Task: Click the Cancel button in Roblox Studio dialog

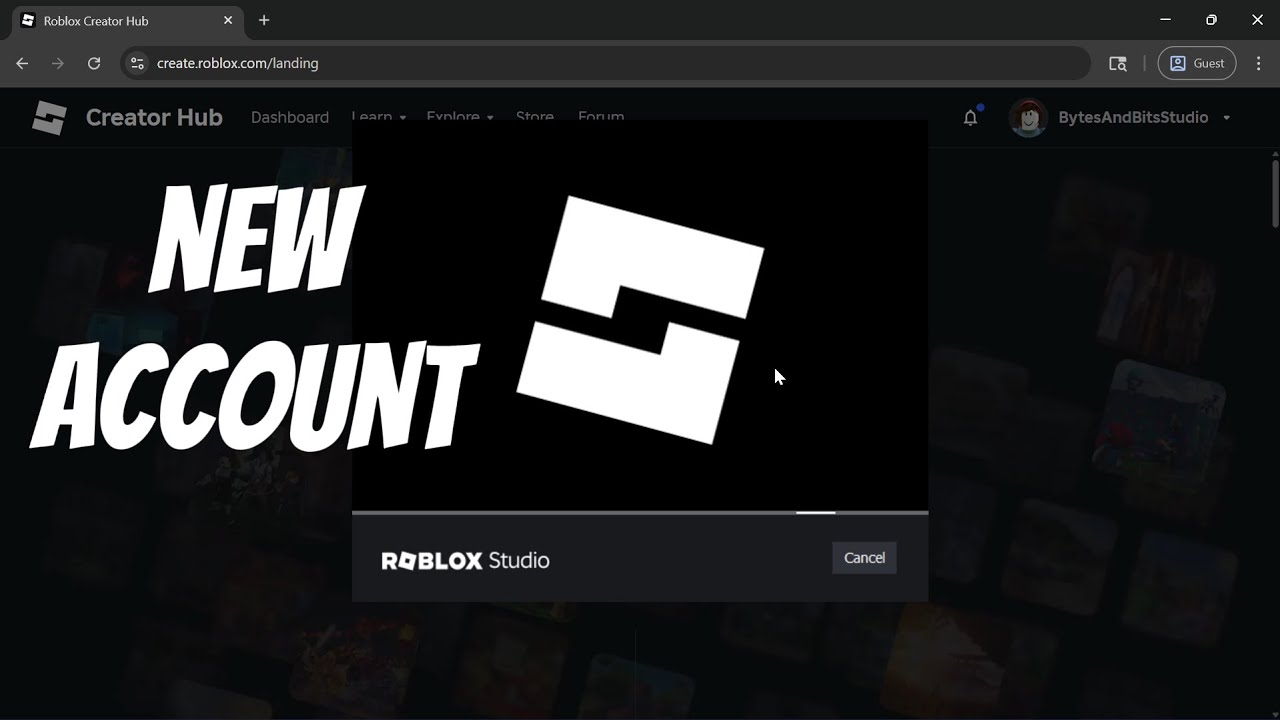Action: click(864, 558)
